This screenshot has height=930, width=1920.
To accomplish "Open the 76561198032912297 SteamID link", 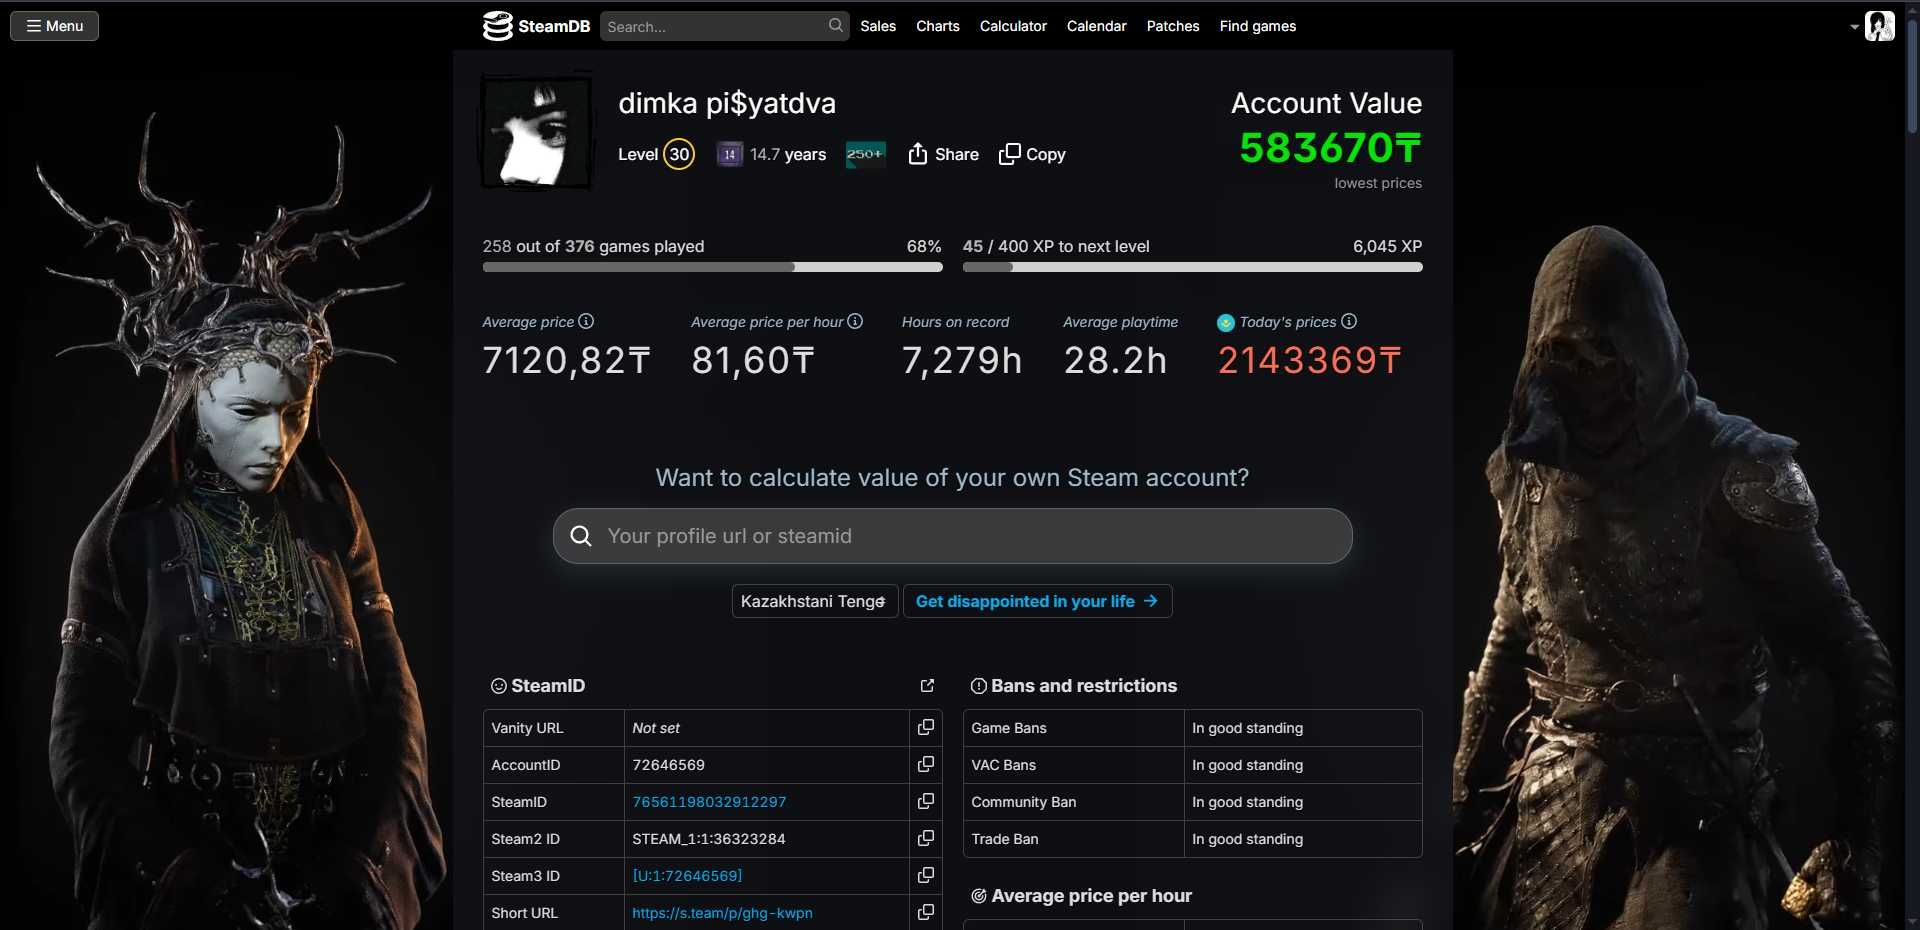I will 709,802.
